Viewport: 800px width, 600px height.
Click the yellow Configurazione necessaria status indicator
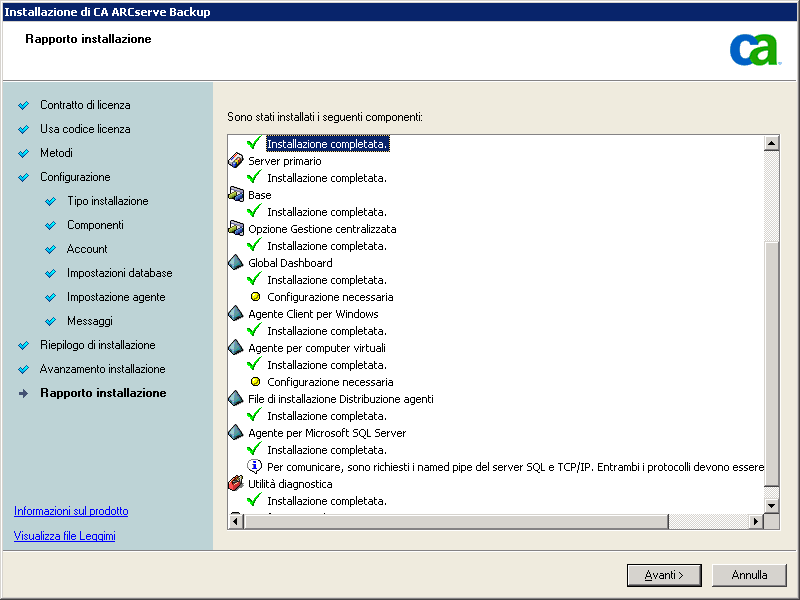click(257, 296)
